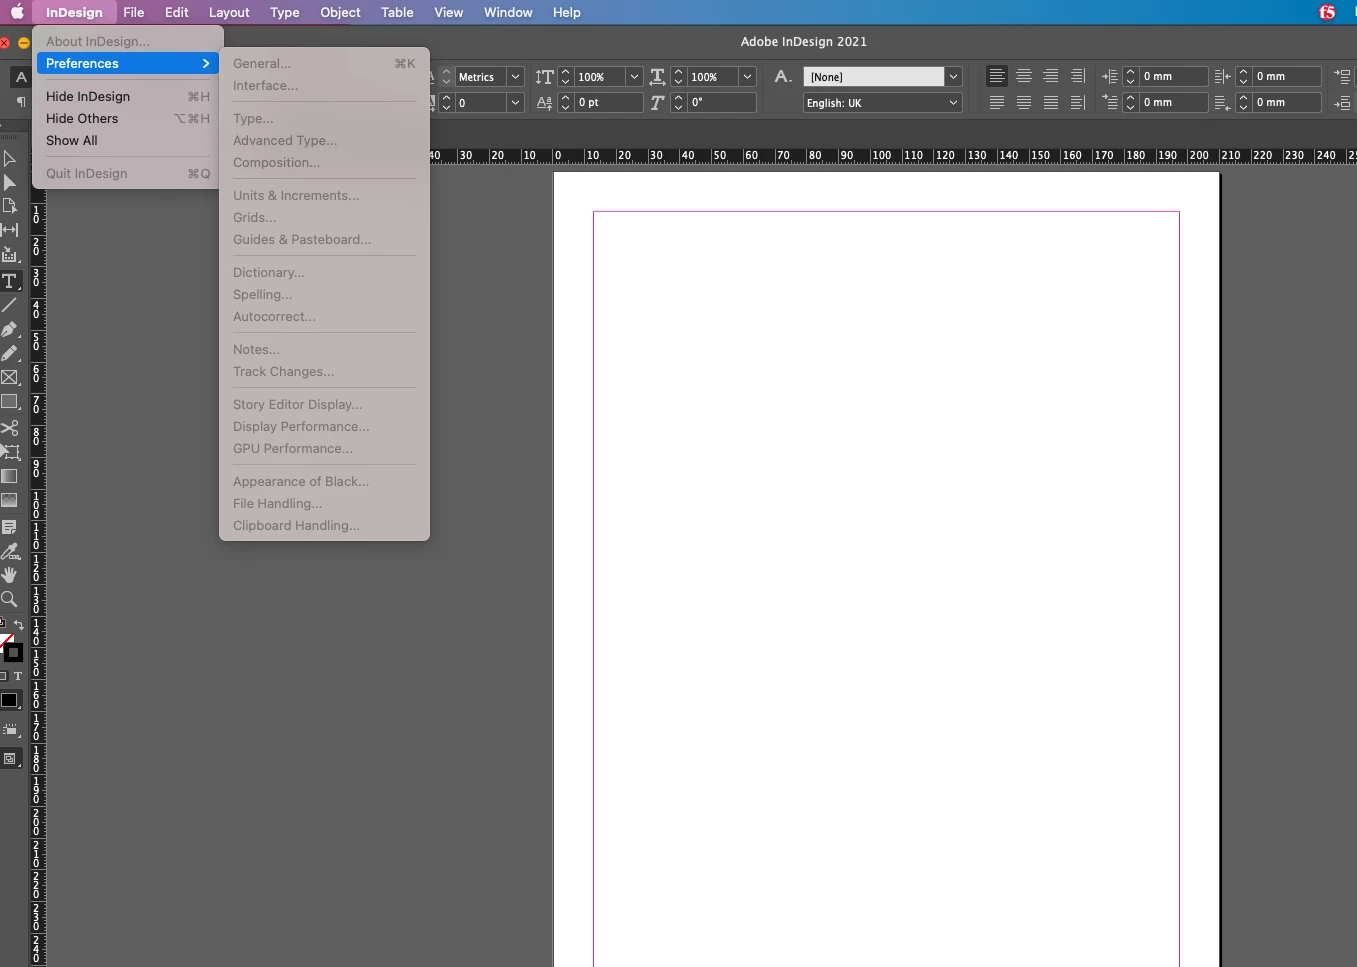Toggle Align Right paragraph alignment
The height and width of the screenshot is (967, 1357).
pos(1051,76)
